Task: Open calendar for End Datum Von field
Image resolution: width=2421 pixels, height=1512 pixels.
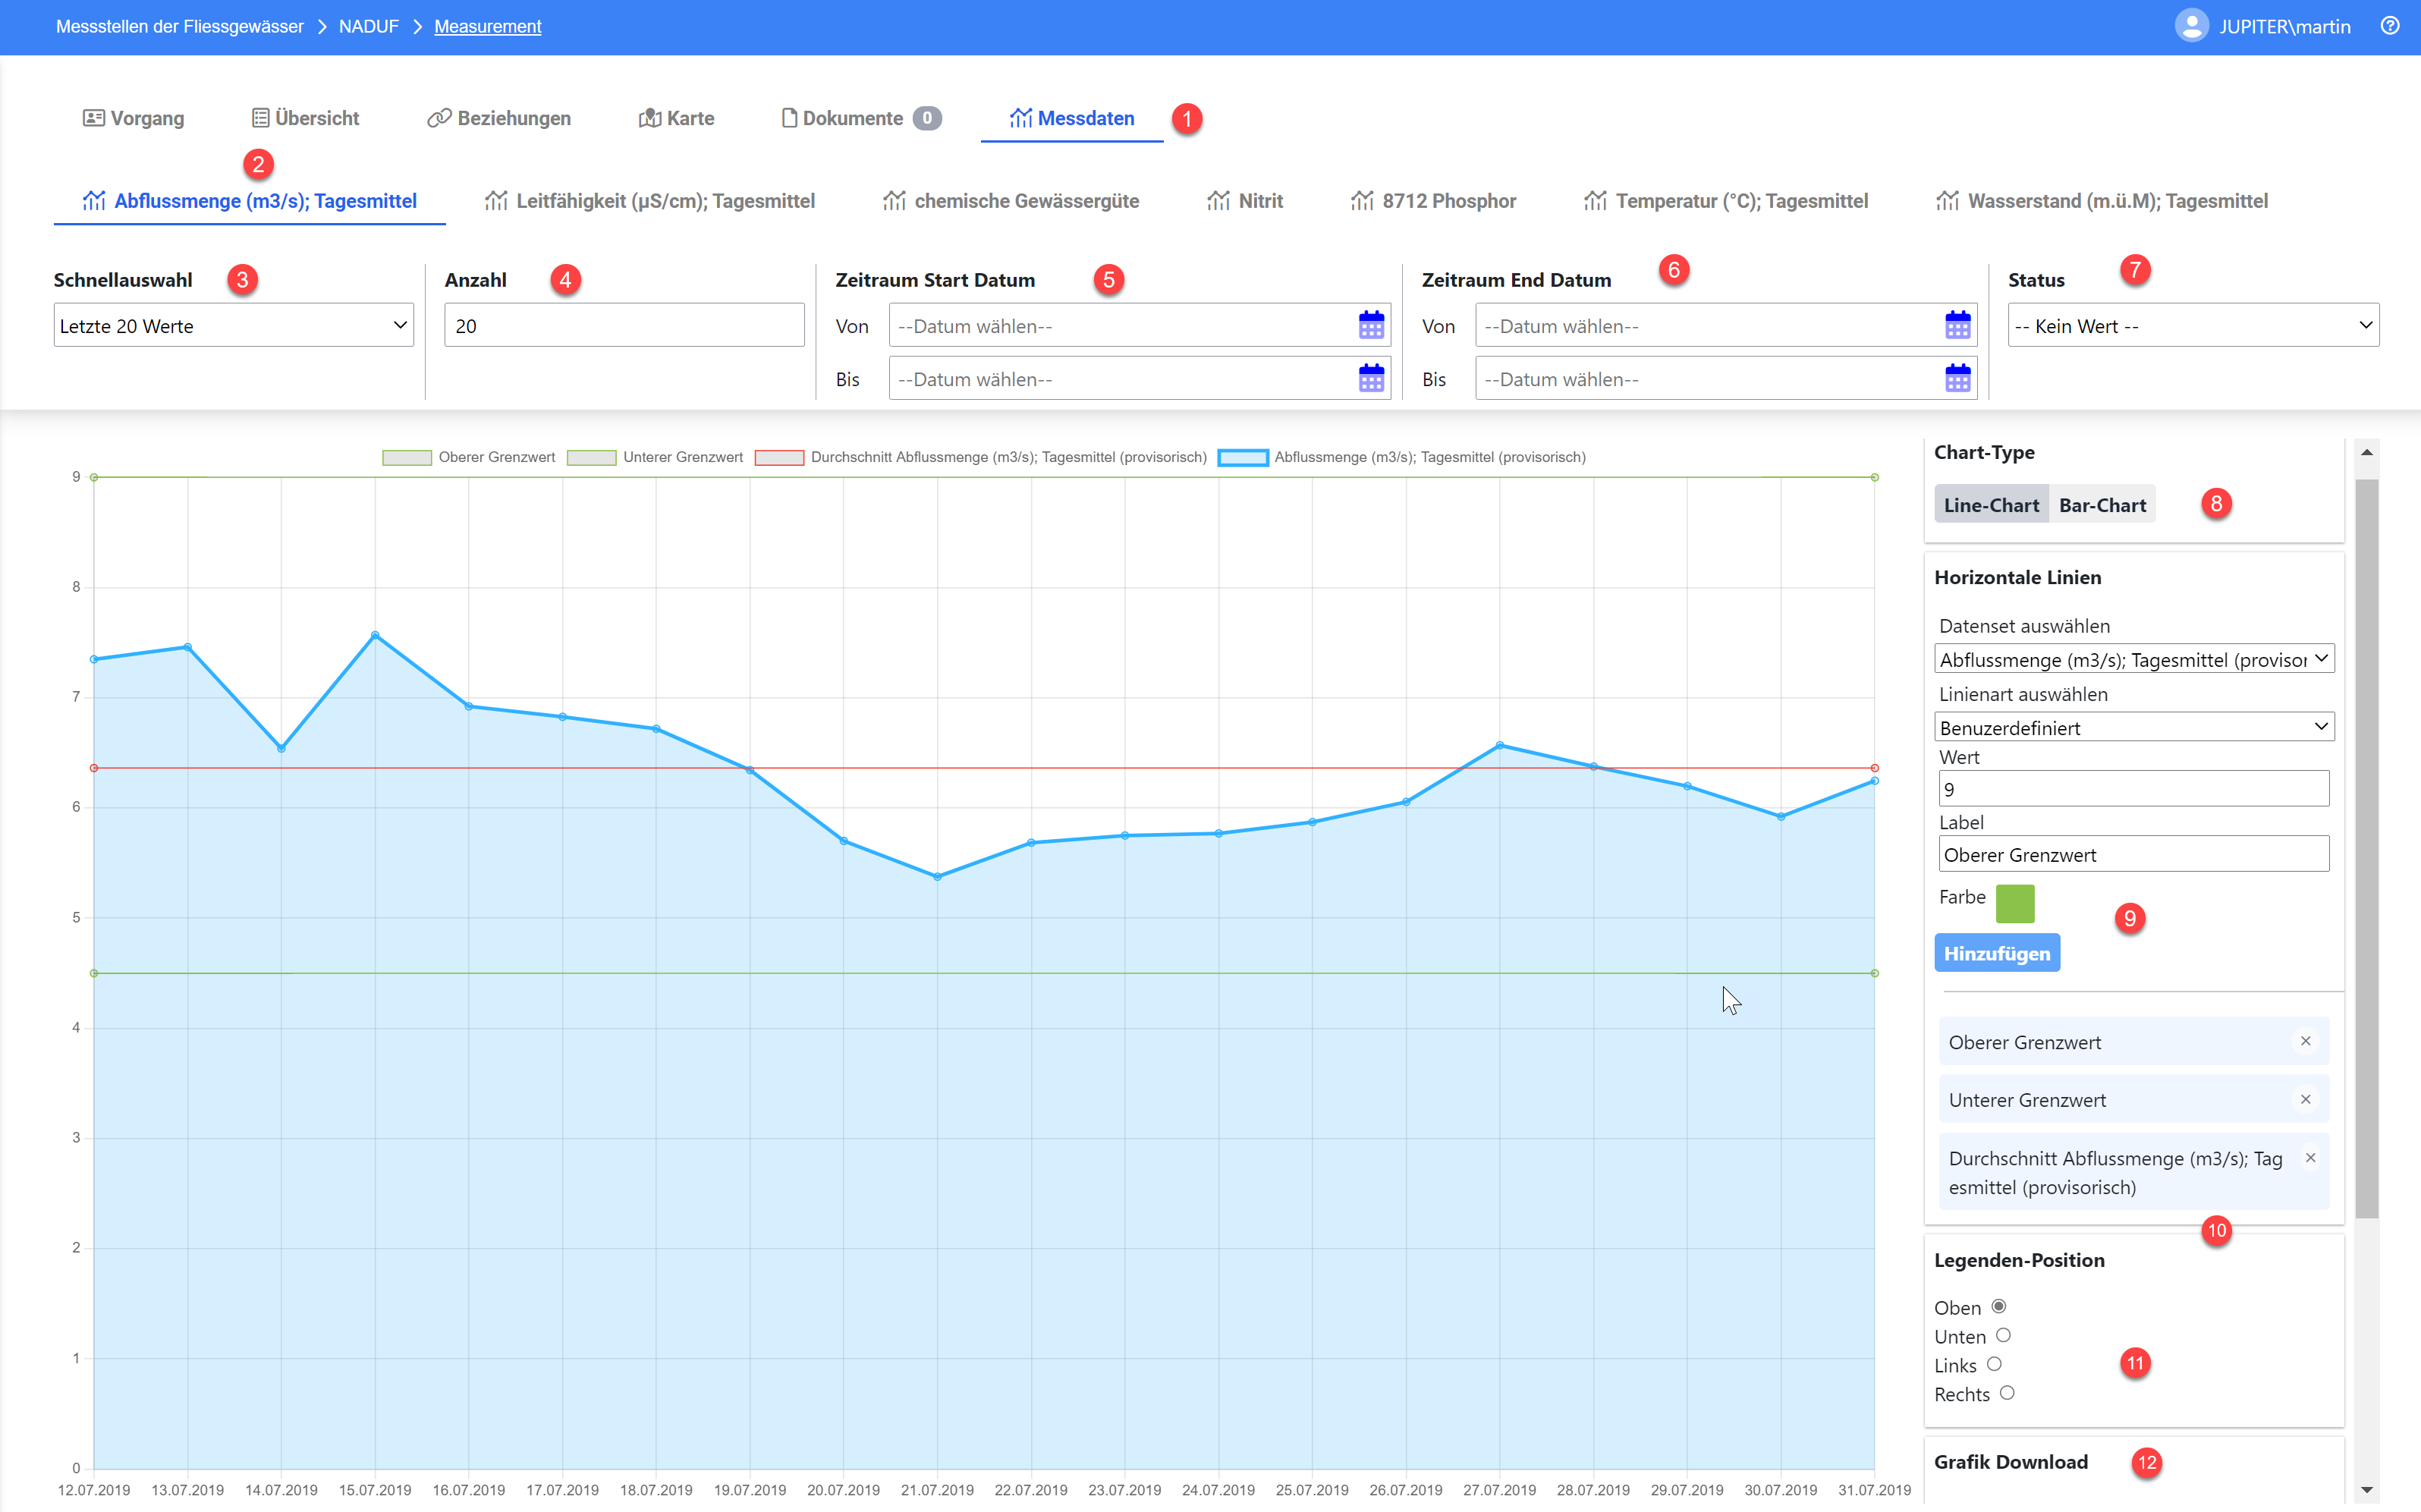Action: coord(1957,325)
